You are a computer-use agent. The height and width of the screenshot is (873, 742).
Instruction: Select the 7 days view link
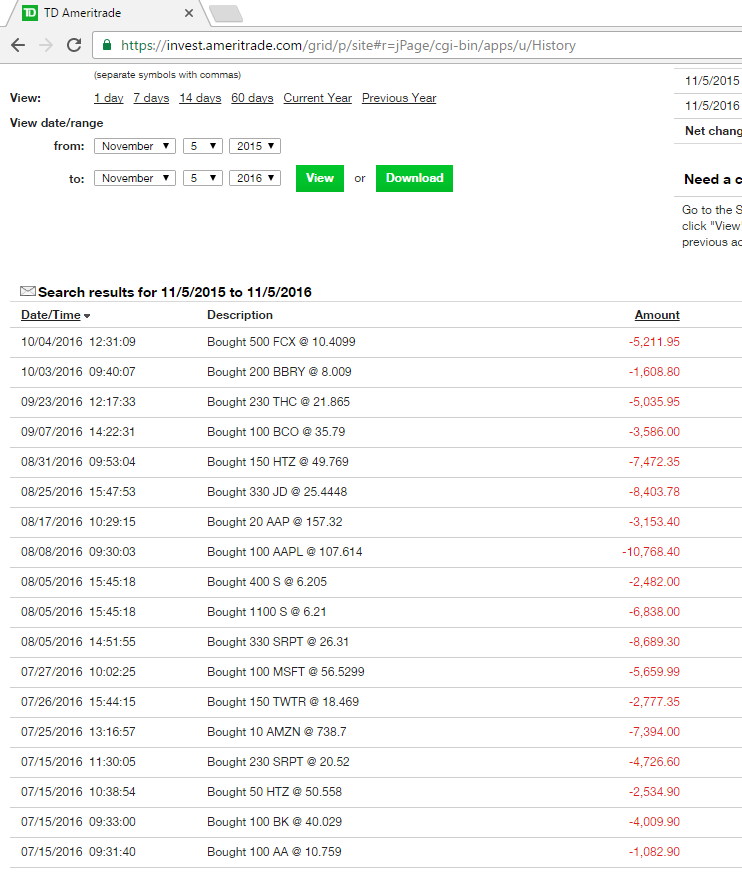pos(151,98)
